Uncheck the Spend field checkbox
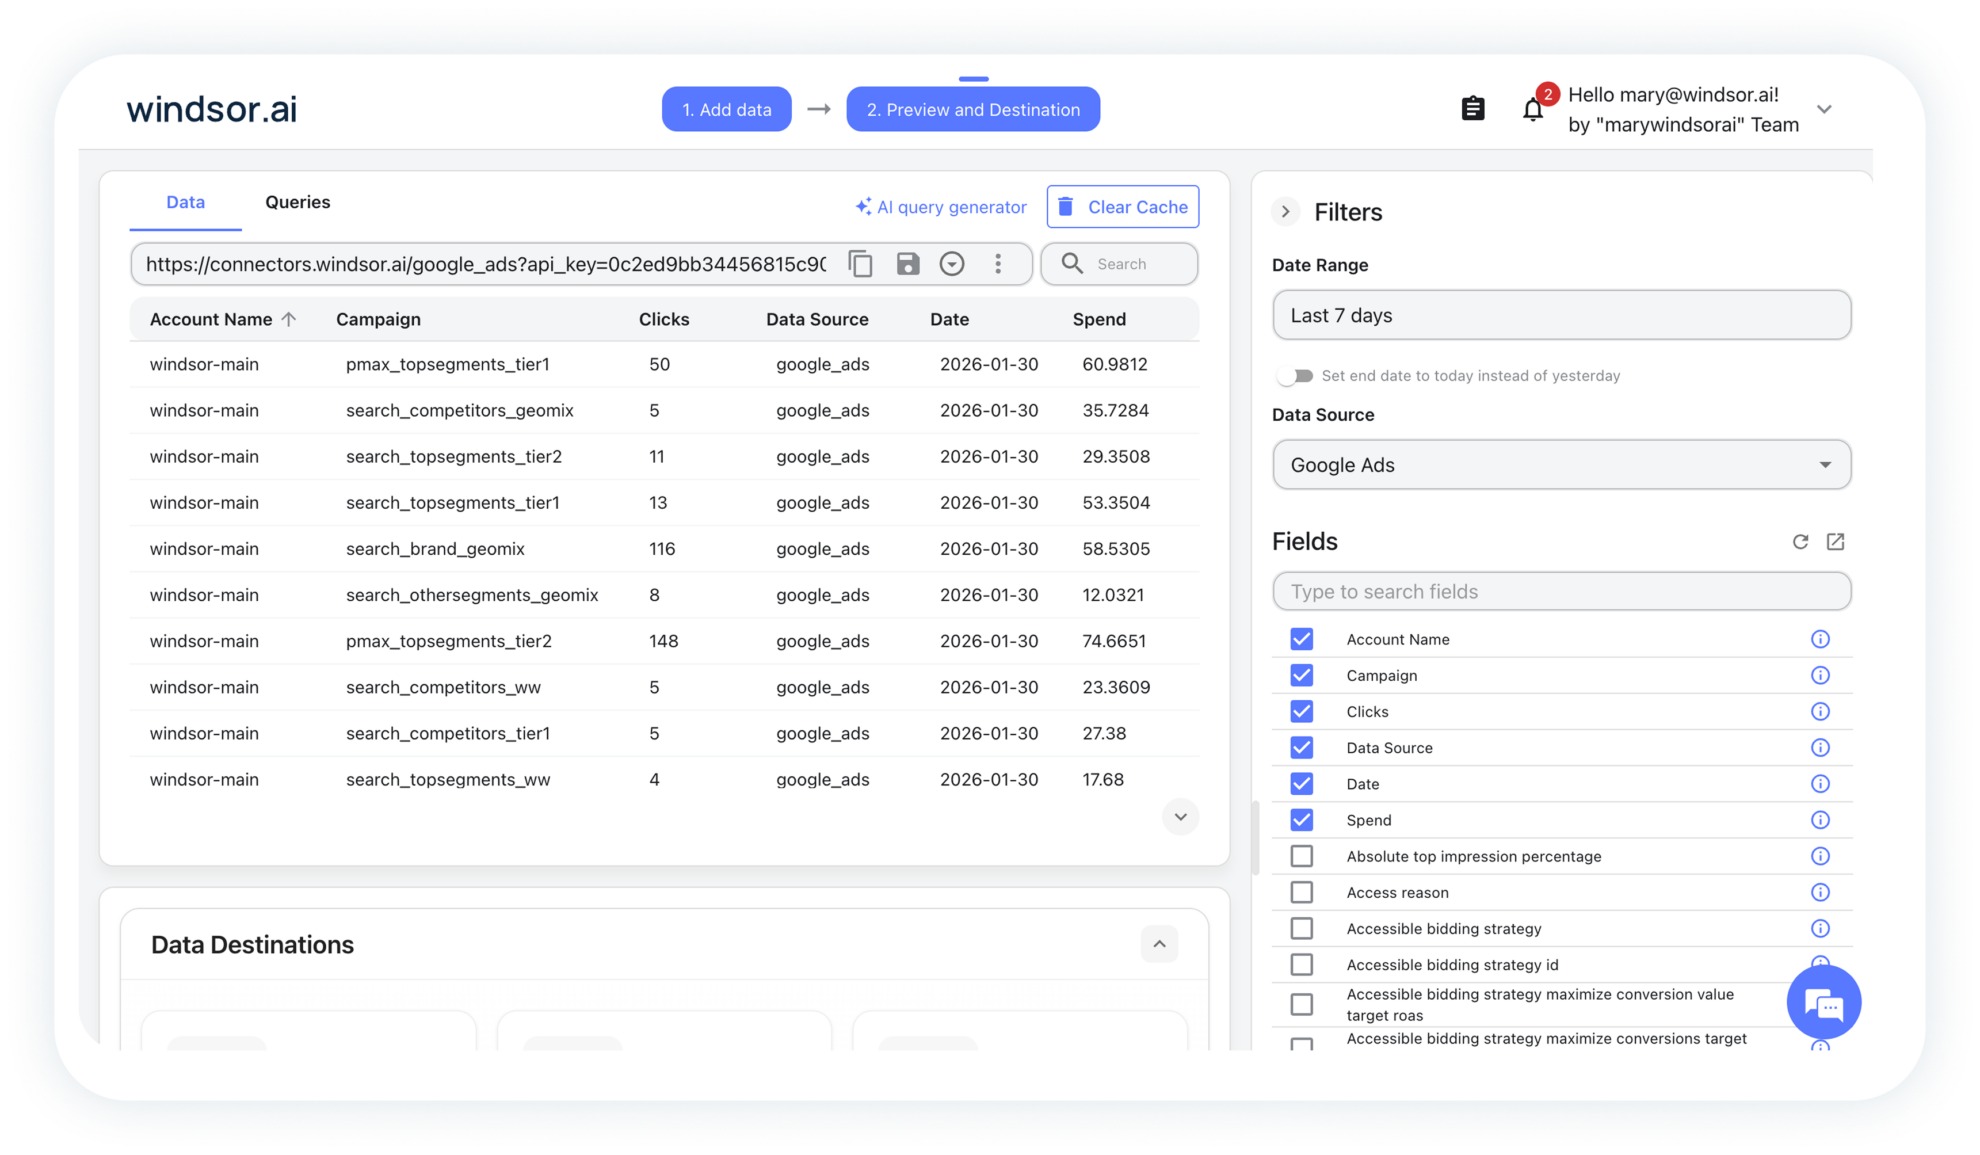1980x1155 pixels. coord(1301,820)
